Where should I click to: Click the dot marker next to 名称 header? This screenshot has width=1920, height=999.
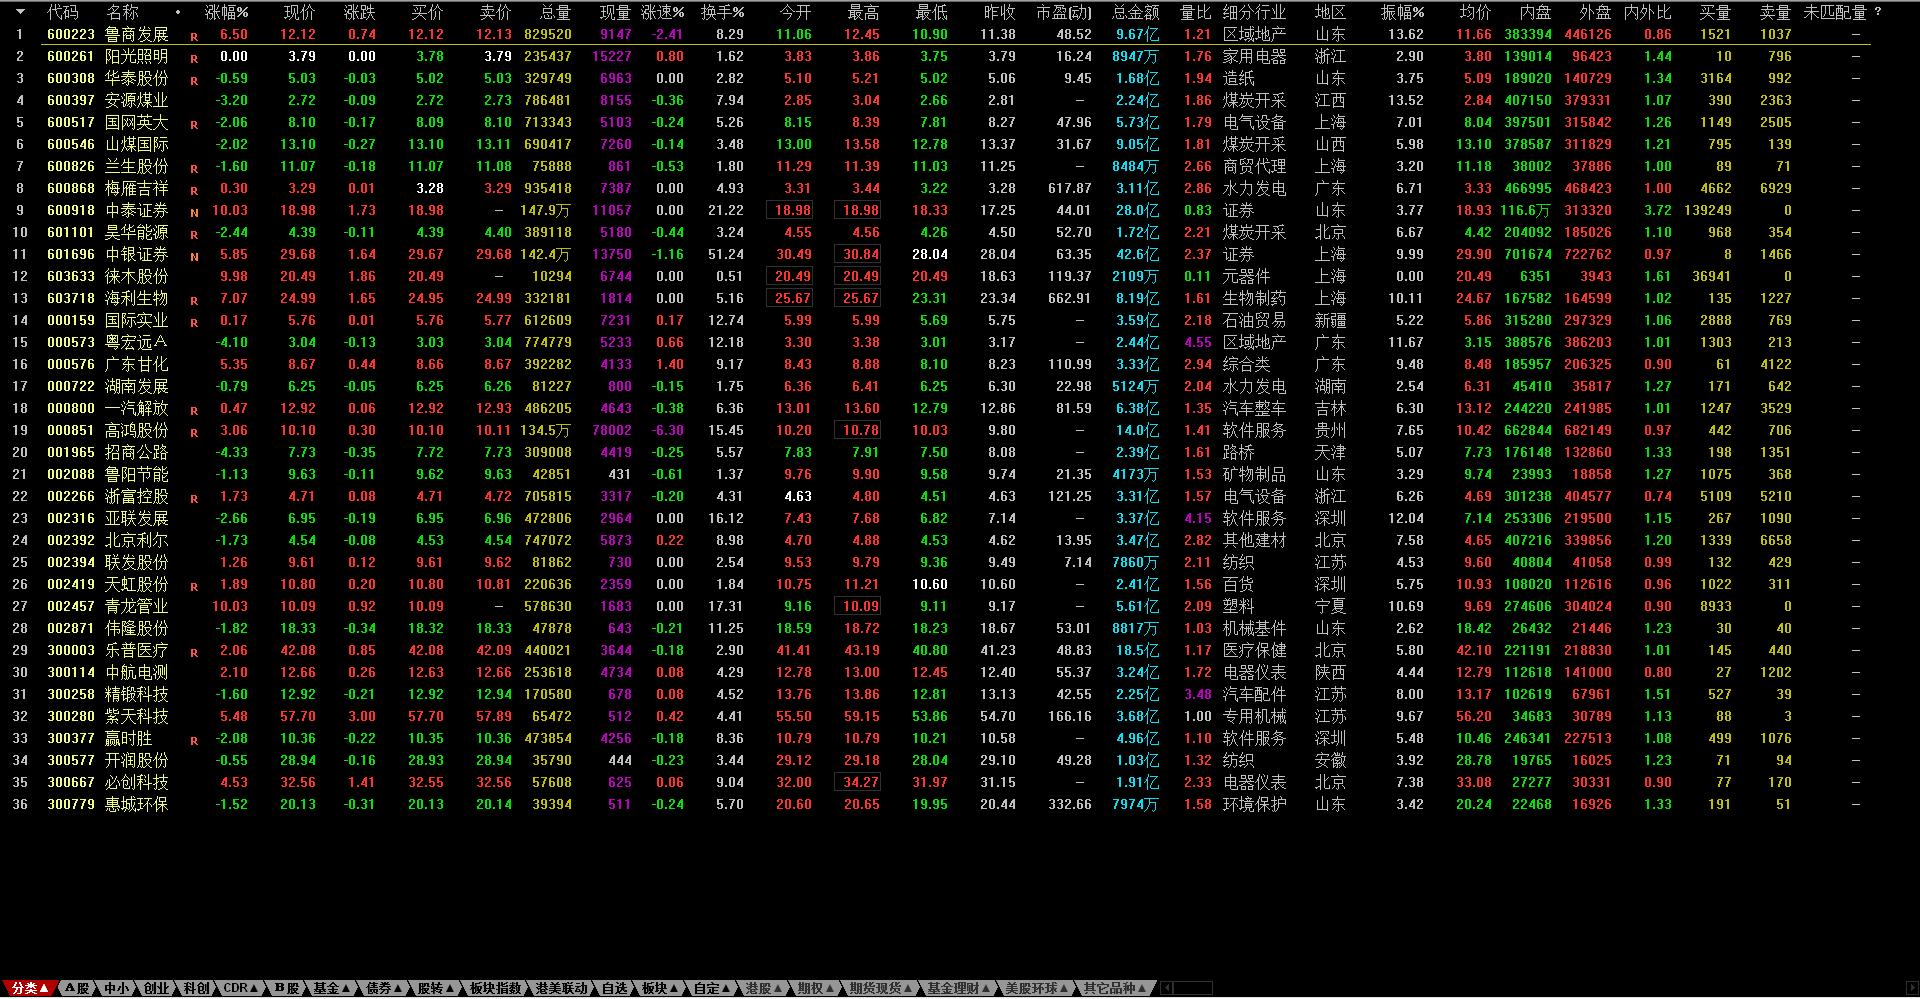point(178,13)
